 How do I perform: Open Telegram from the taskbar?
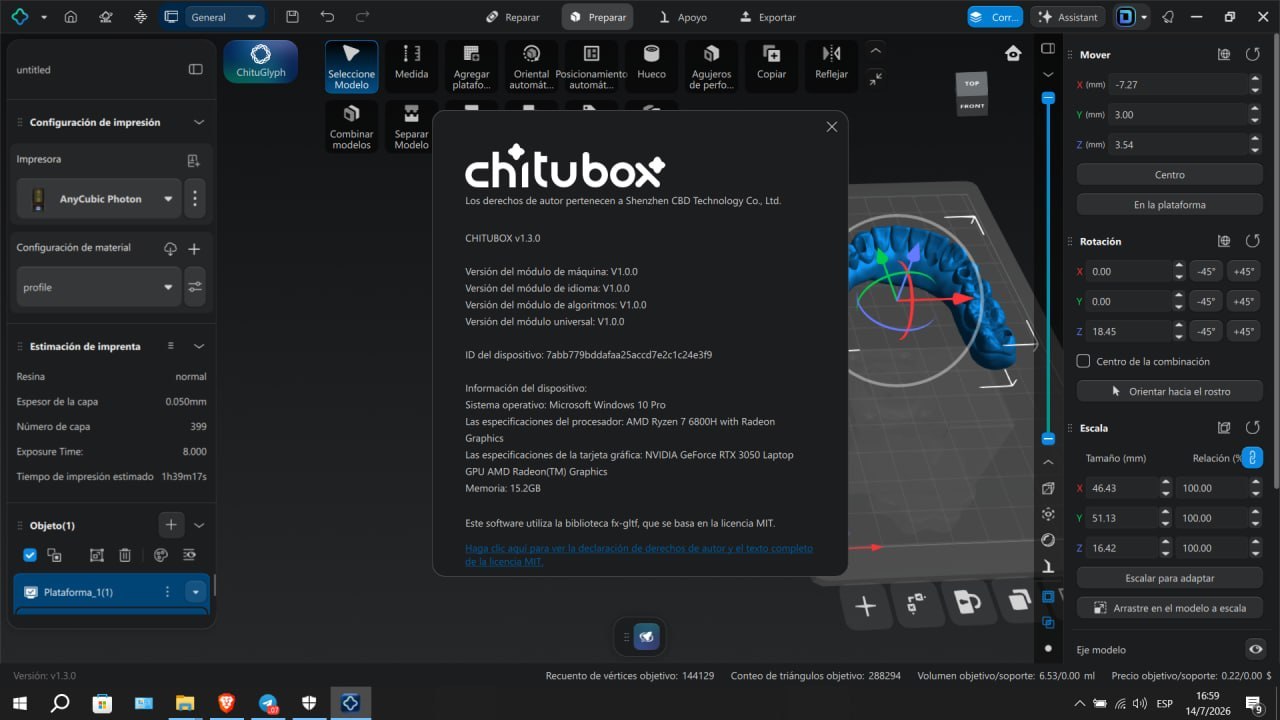coord(268,703)
